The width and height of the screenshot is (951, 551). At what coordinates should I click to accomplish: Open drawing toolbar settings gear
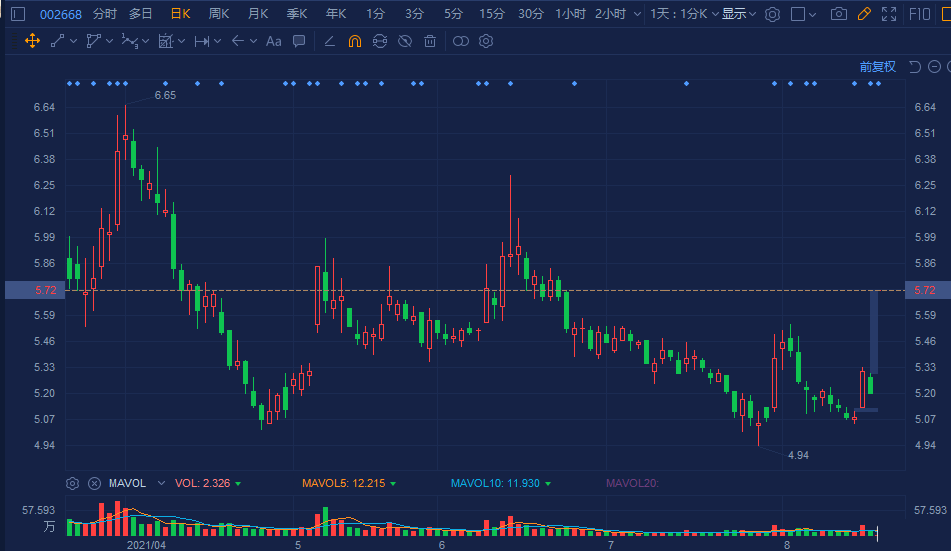pos(486,41)
